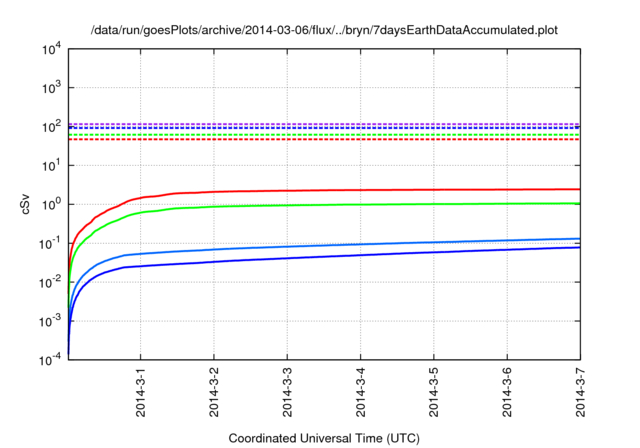
Task: Select the 2014-3-3 date tick label
Action: [287, 392]
